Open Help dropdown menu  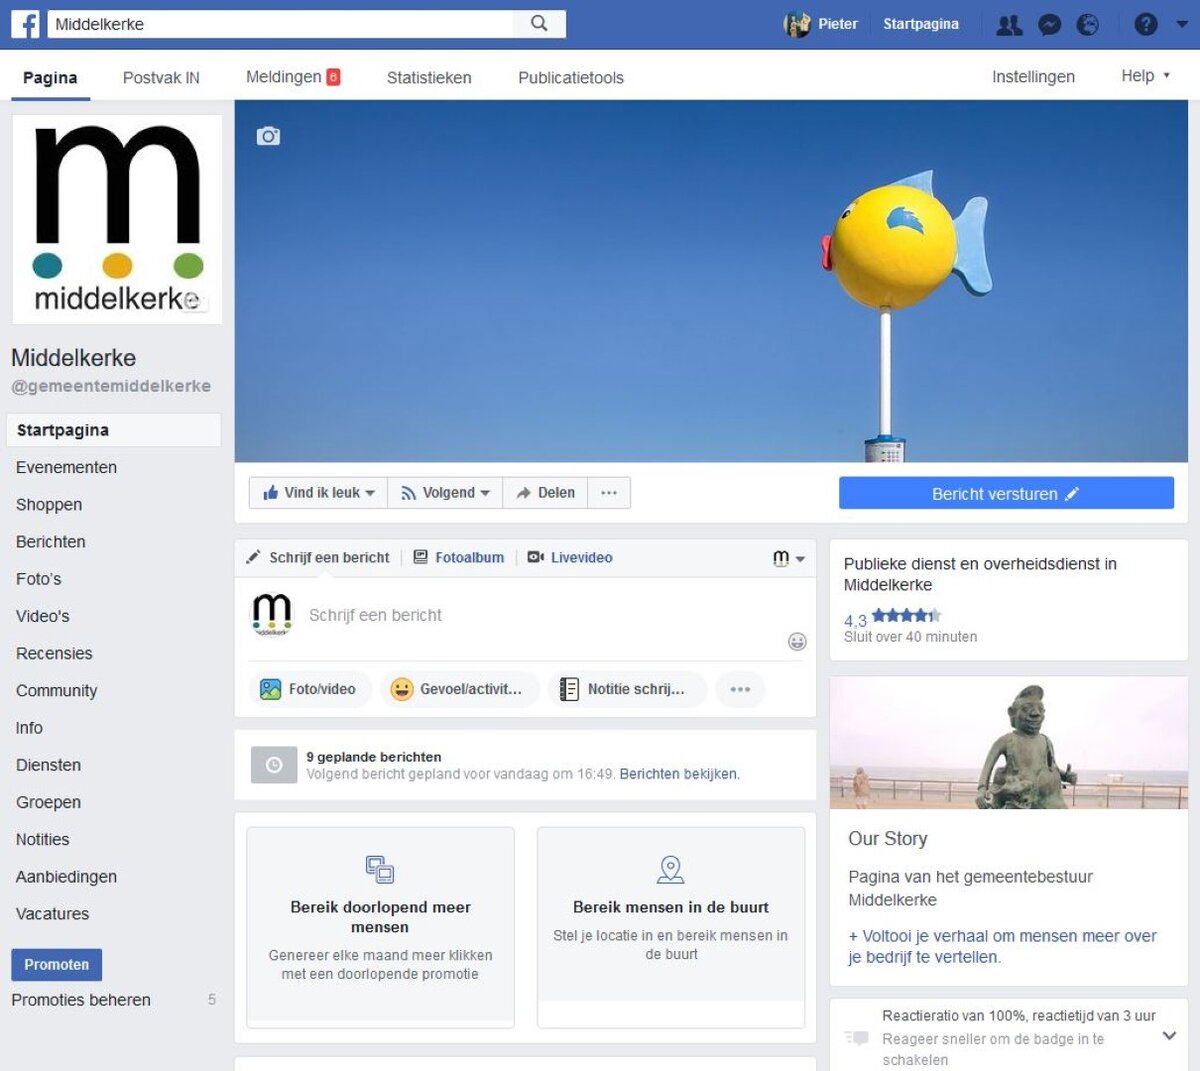point(1146,76)
